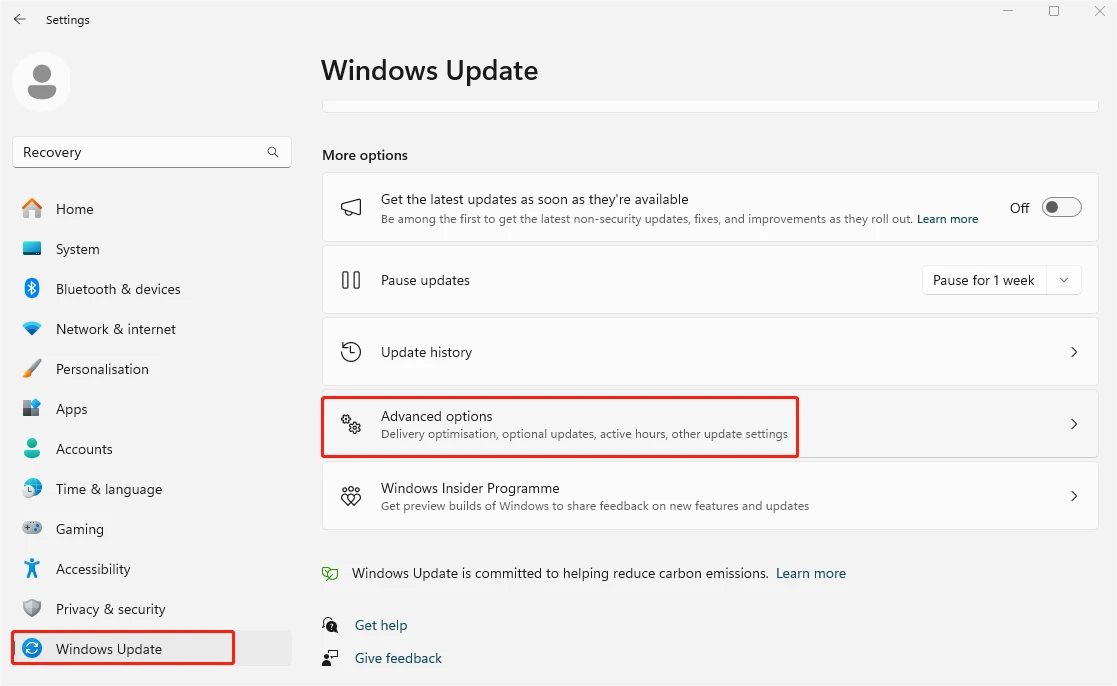Click the Give feedback person icon
This screenshot has height=686, width=1117.
pos(331,658)
